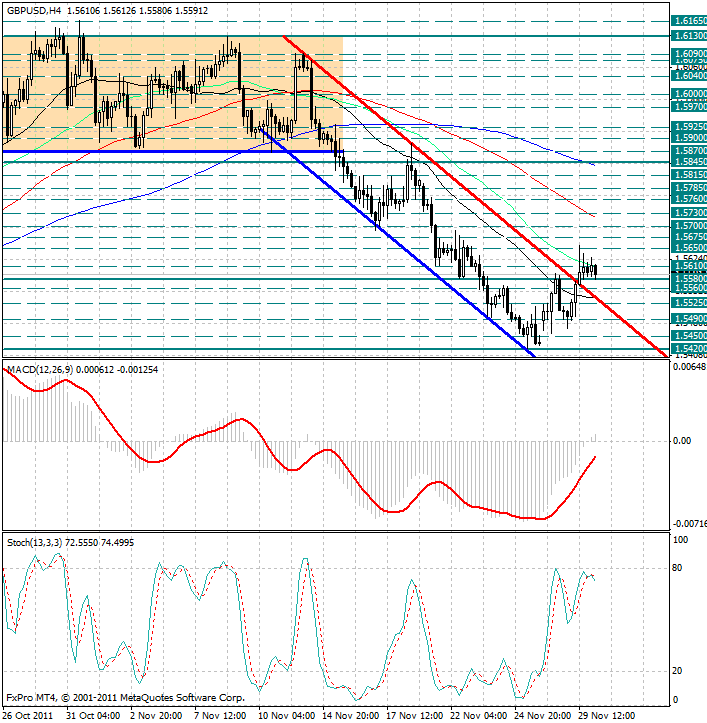This screenshot has height=723, width=707.
Task: Click the MACD scale value -0.00716
Action: click(x=689, y=524)
